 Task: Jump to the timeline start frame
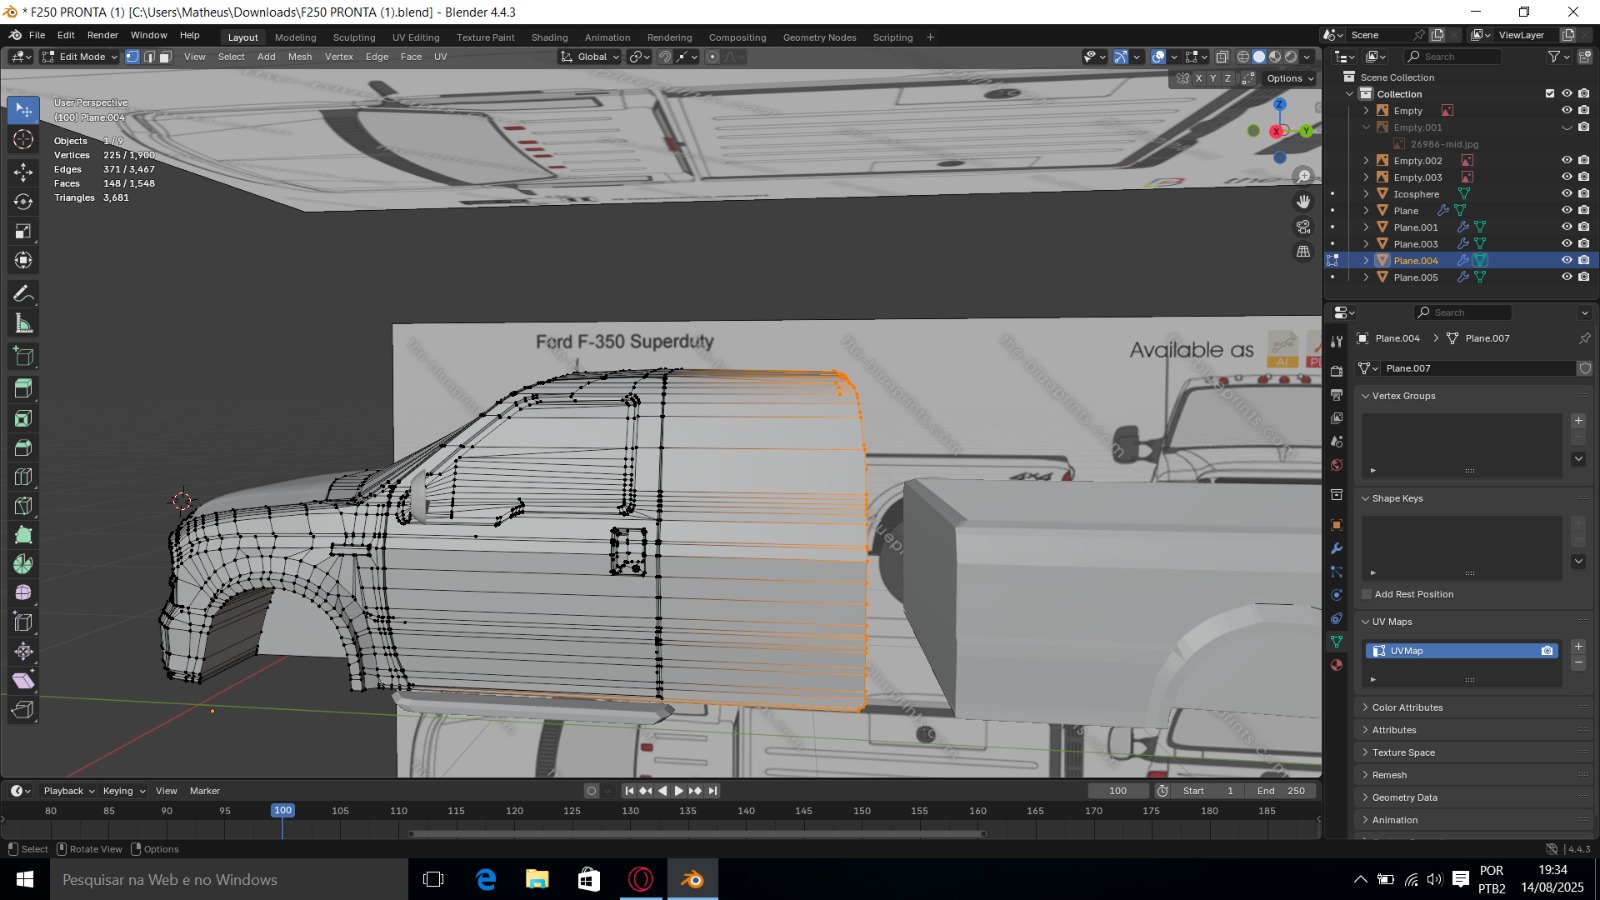pyautogui.click(x=629, y=791)
